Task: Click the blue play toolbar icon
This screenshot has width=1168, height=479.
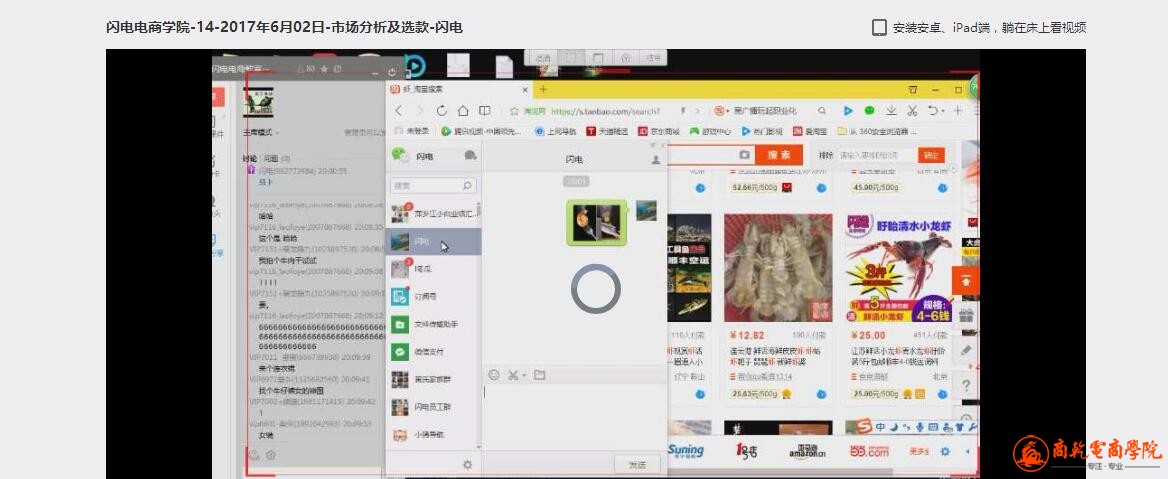Action: [848, 110]
